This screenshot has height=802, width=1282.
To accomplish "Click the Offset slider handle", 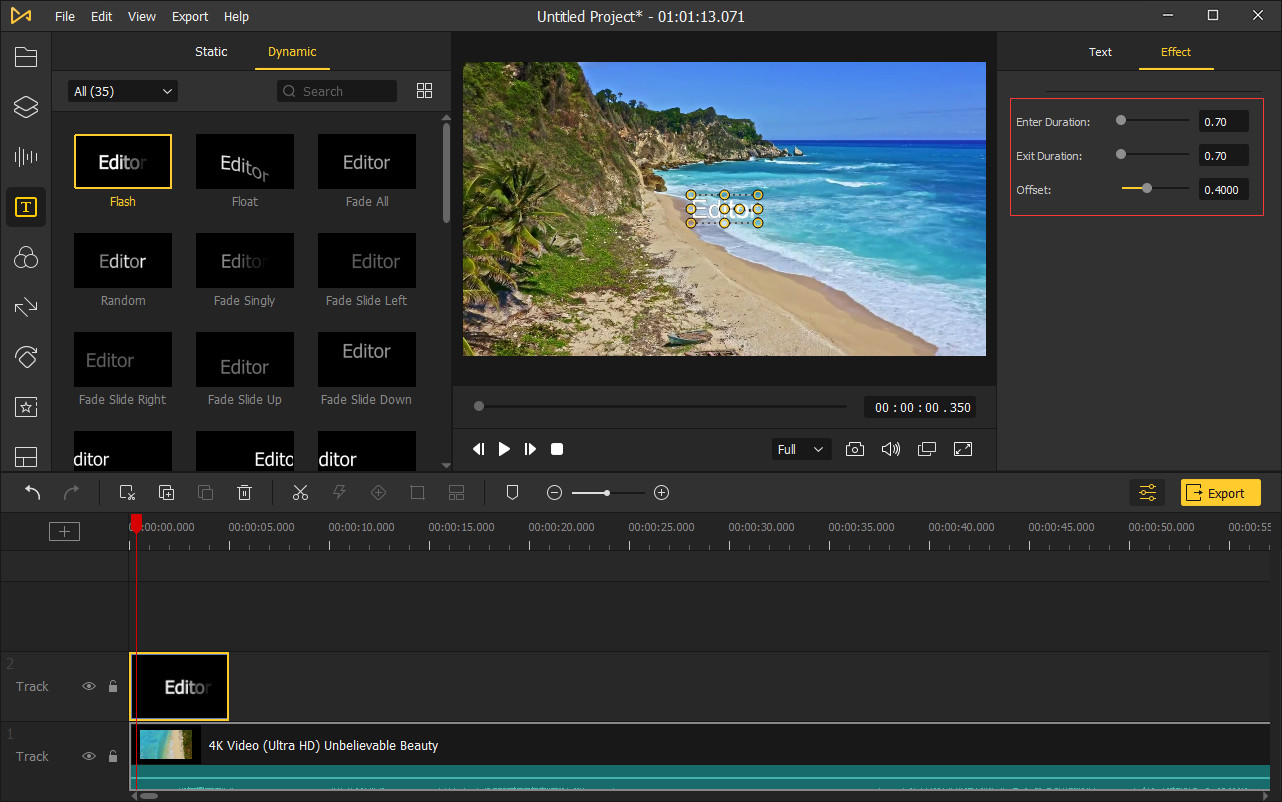I will [x=1147, y=188].
